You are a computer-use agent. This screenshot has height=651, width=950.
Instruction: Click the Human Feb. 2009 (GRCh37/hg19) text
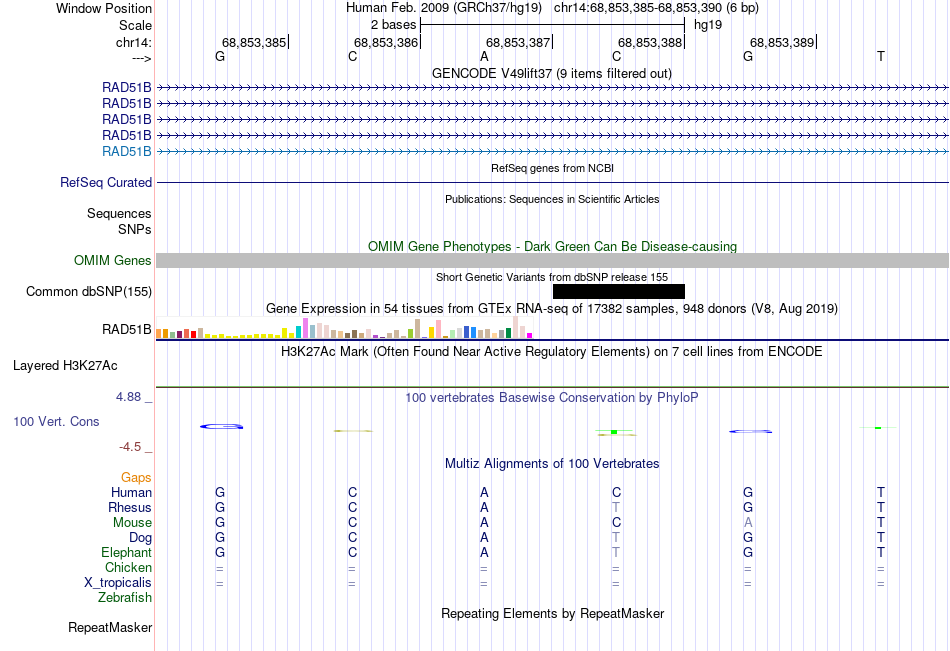[x=444, y=8]
